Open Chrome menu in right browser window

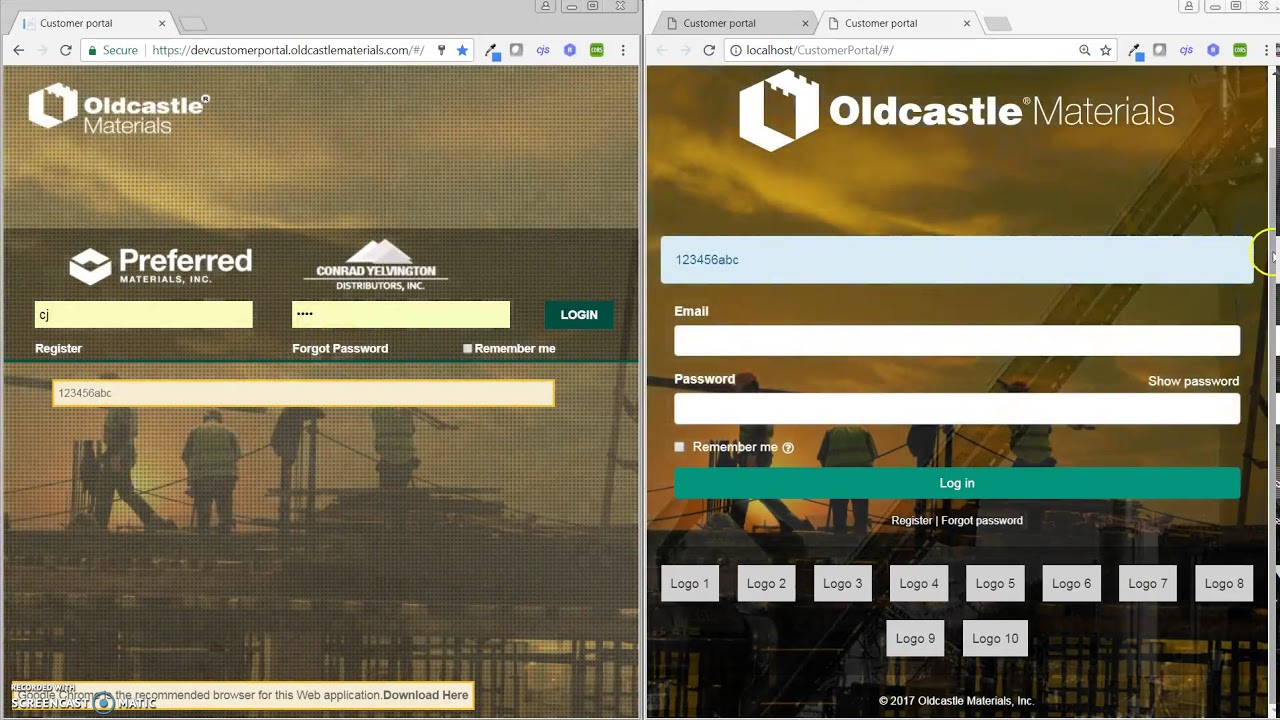pos(1266,50)
